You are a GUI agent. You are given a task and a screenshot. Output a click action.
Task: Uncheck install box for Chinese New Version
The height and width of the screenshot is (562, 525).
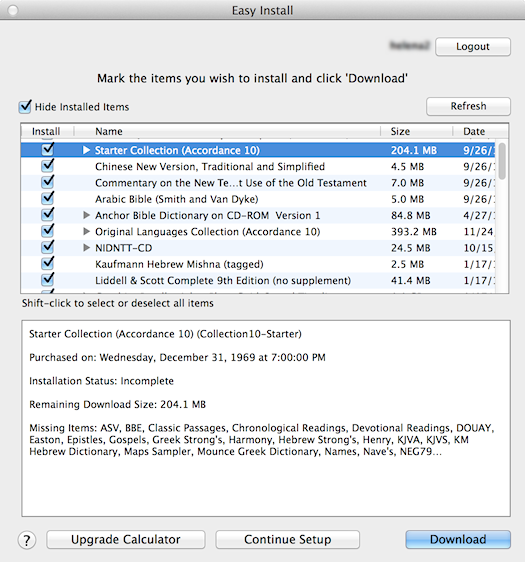click(x=48, y=166)
